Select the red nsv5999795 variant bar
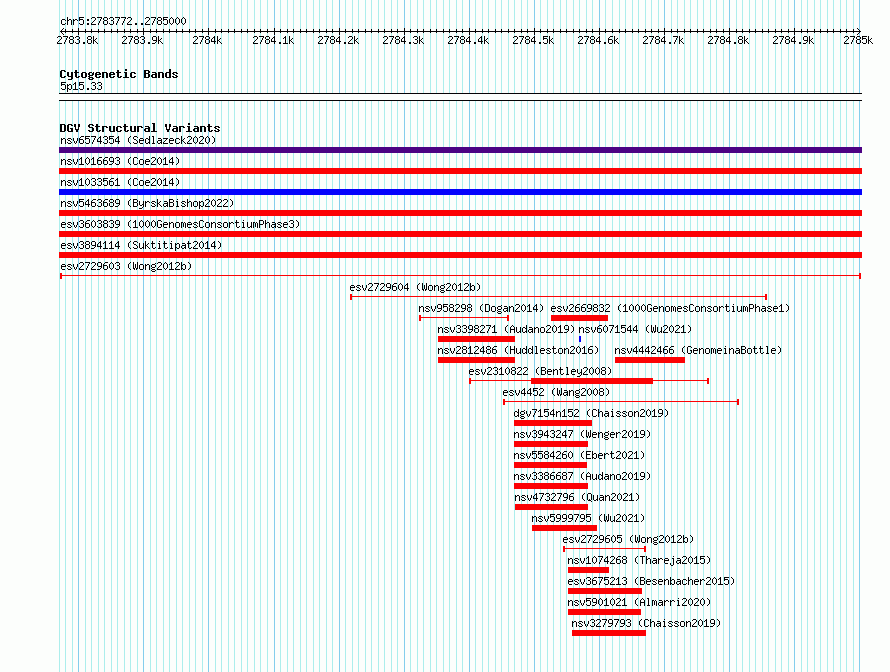Screen dimensions: 890x672 point(564,528)
